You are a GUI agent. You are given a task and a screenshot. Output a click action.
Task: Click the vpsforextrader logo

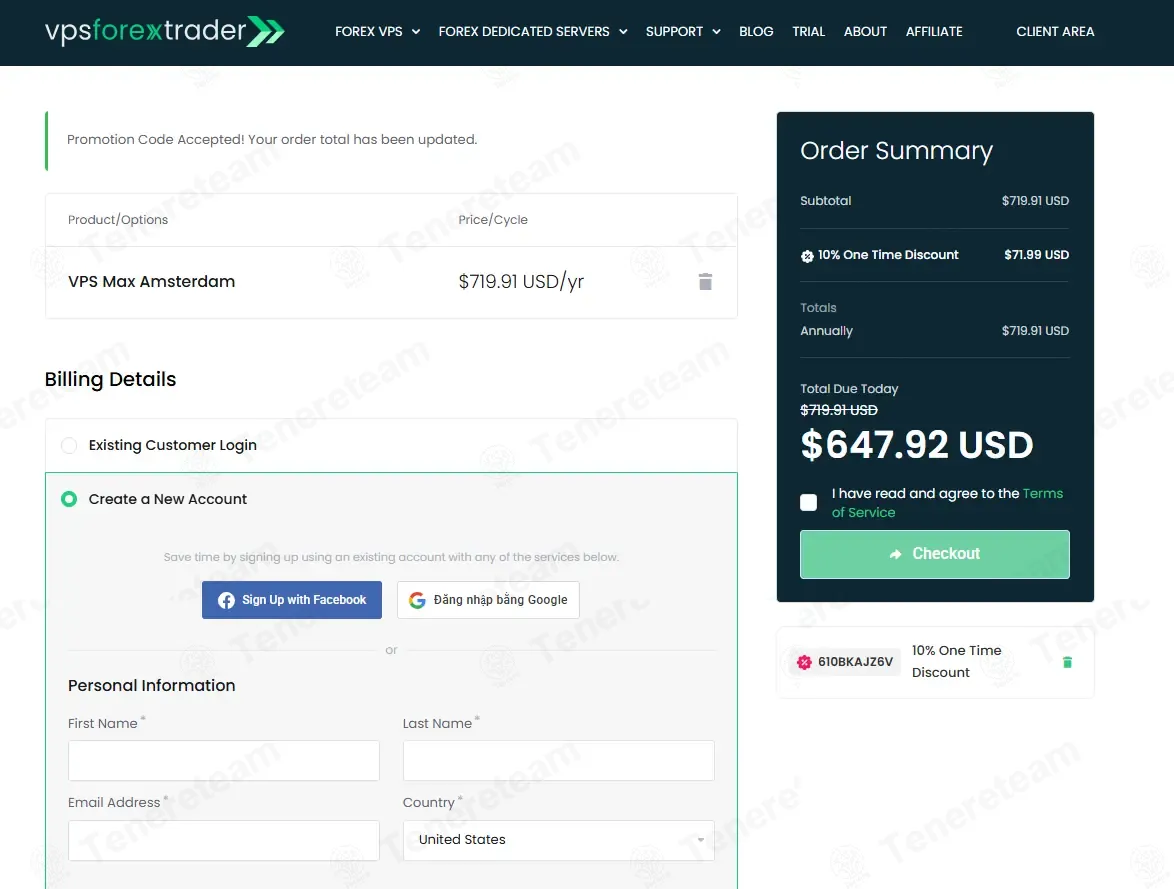[x=164, y=31]
